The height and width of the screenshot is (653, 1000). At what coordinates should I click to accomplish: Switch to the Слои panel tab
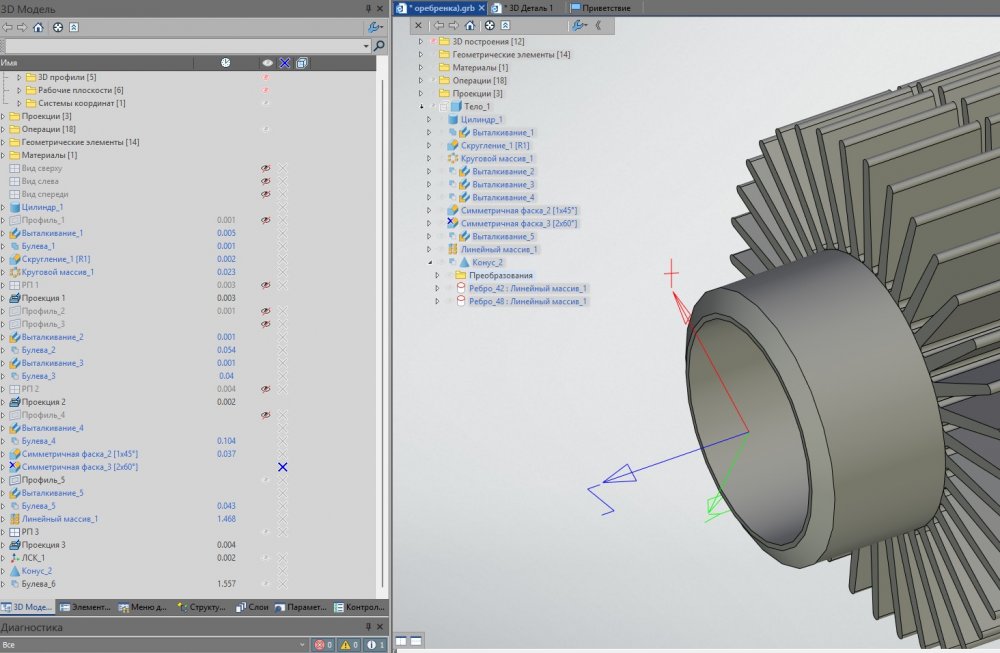(x=252, y=607)
